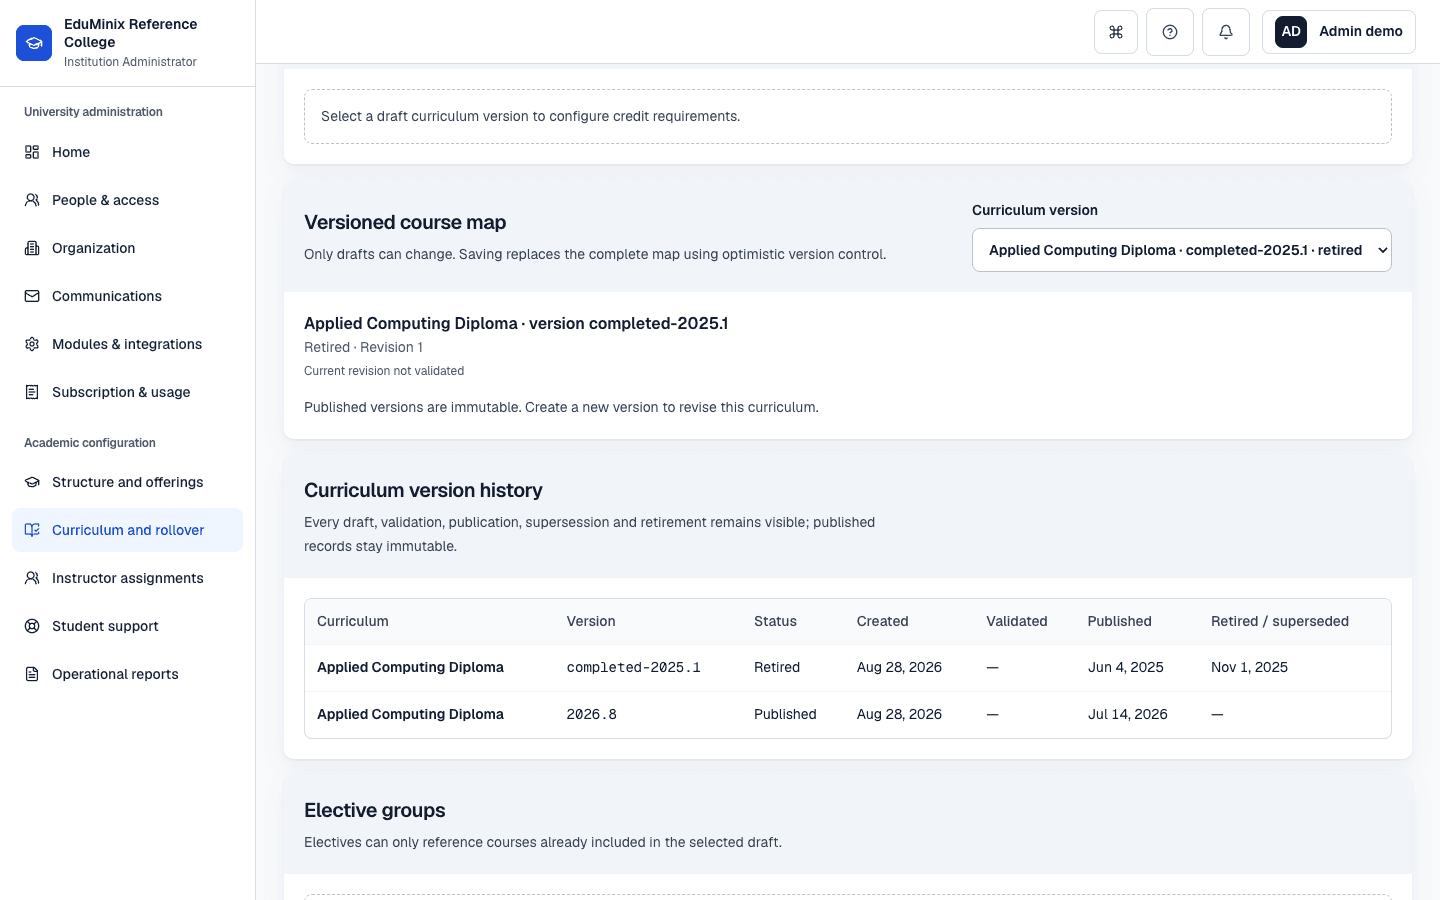
Task: Open the Curriculum version dropdown
Action: click(x=1181, y=250)
